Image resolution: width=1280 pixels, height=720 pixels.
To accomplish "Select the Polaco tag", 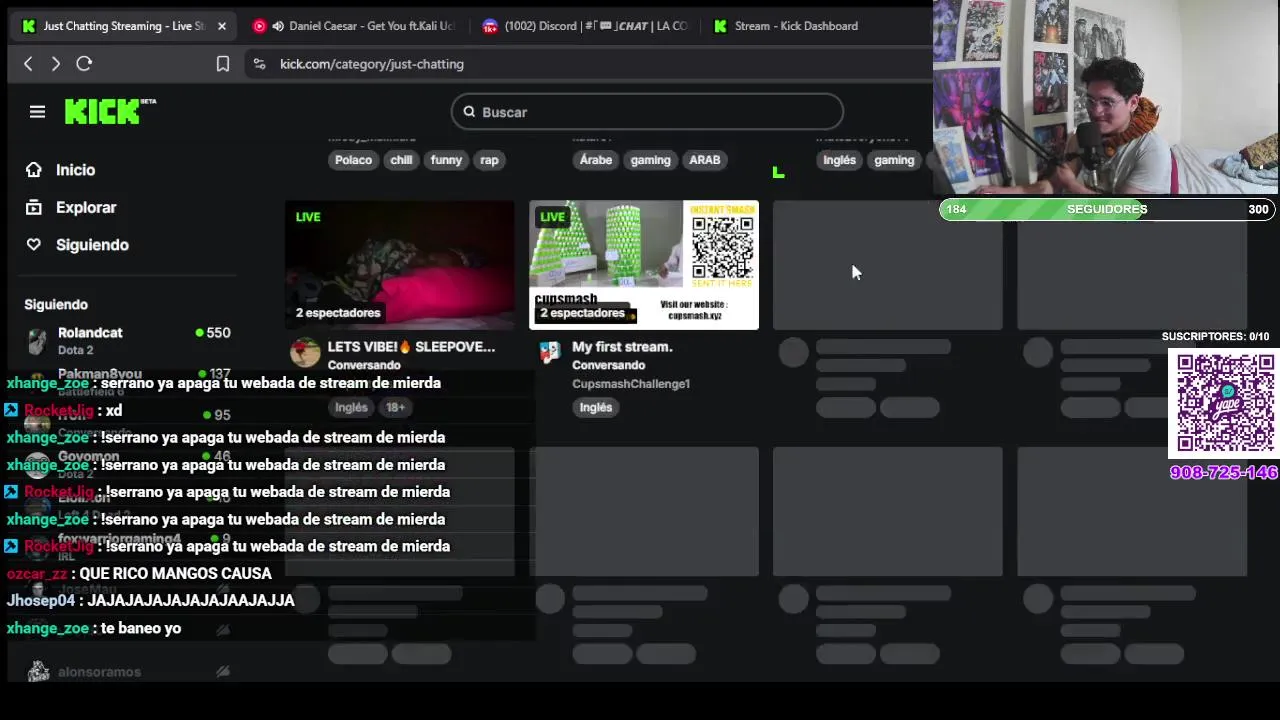I will point(353,160).
